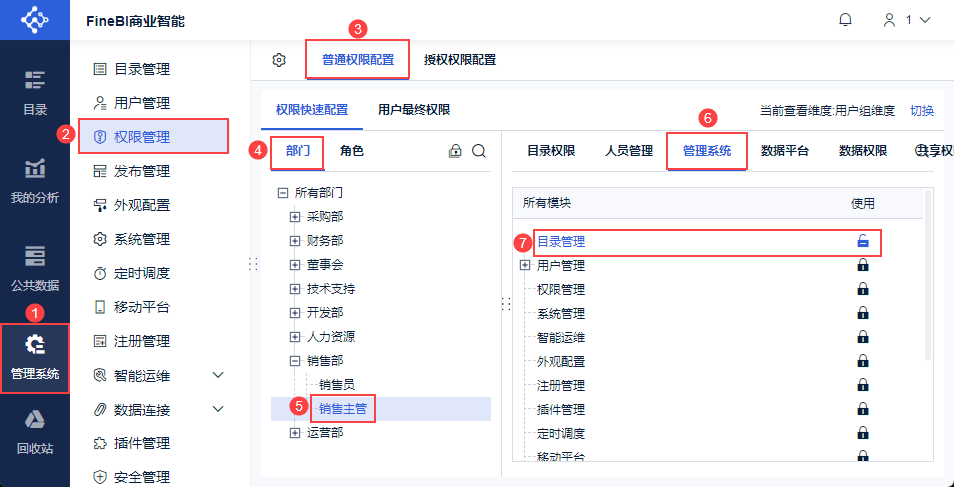Click the 切换 dimension link
This screenshot has width=954, height=487.
922,111
